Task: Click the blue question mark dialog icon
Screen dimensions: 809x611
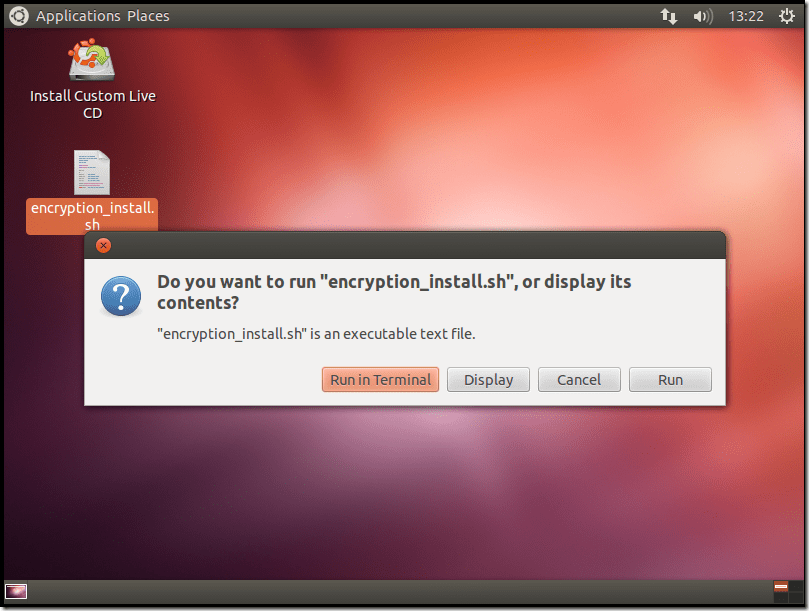Action: pyautogui.click(x=120, y=297)
